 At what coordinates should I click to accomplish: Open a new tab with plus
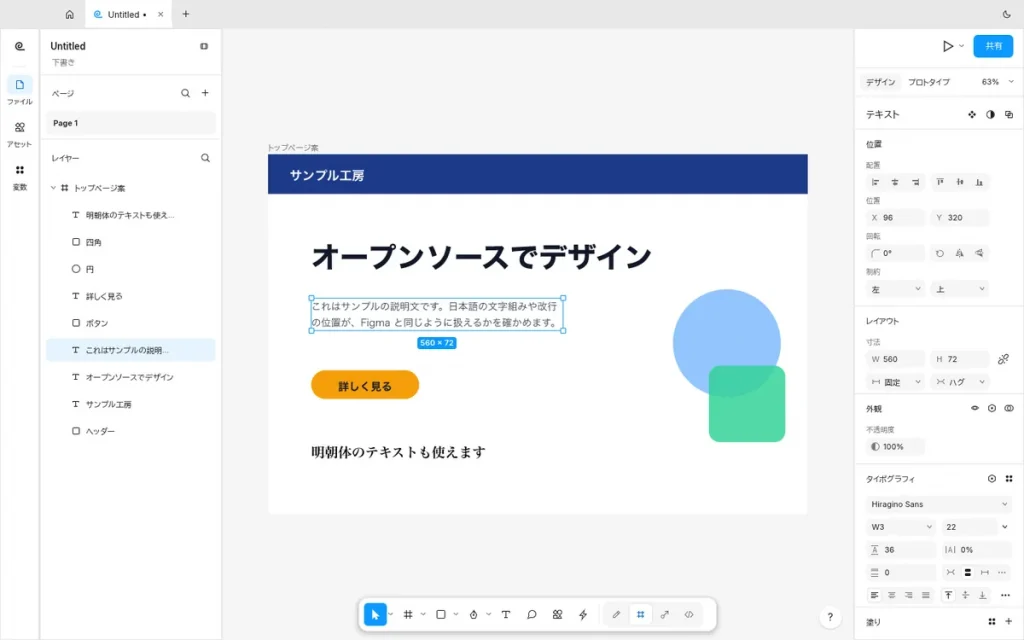coord(185,14)
